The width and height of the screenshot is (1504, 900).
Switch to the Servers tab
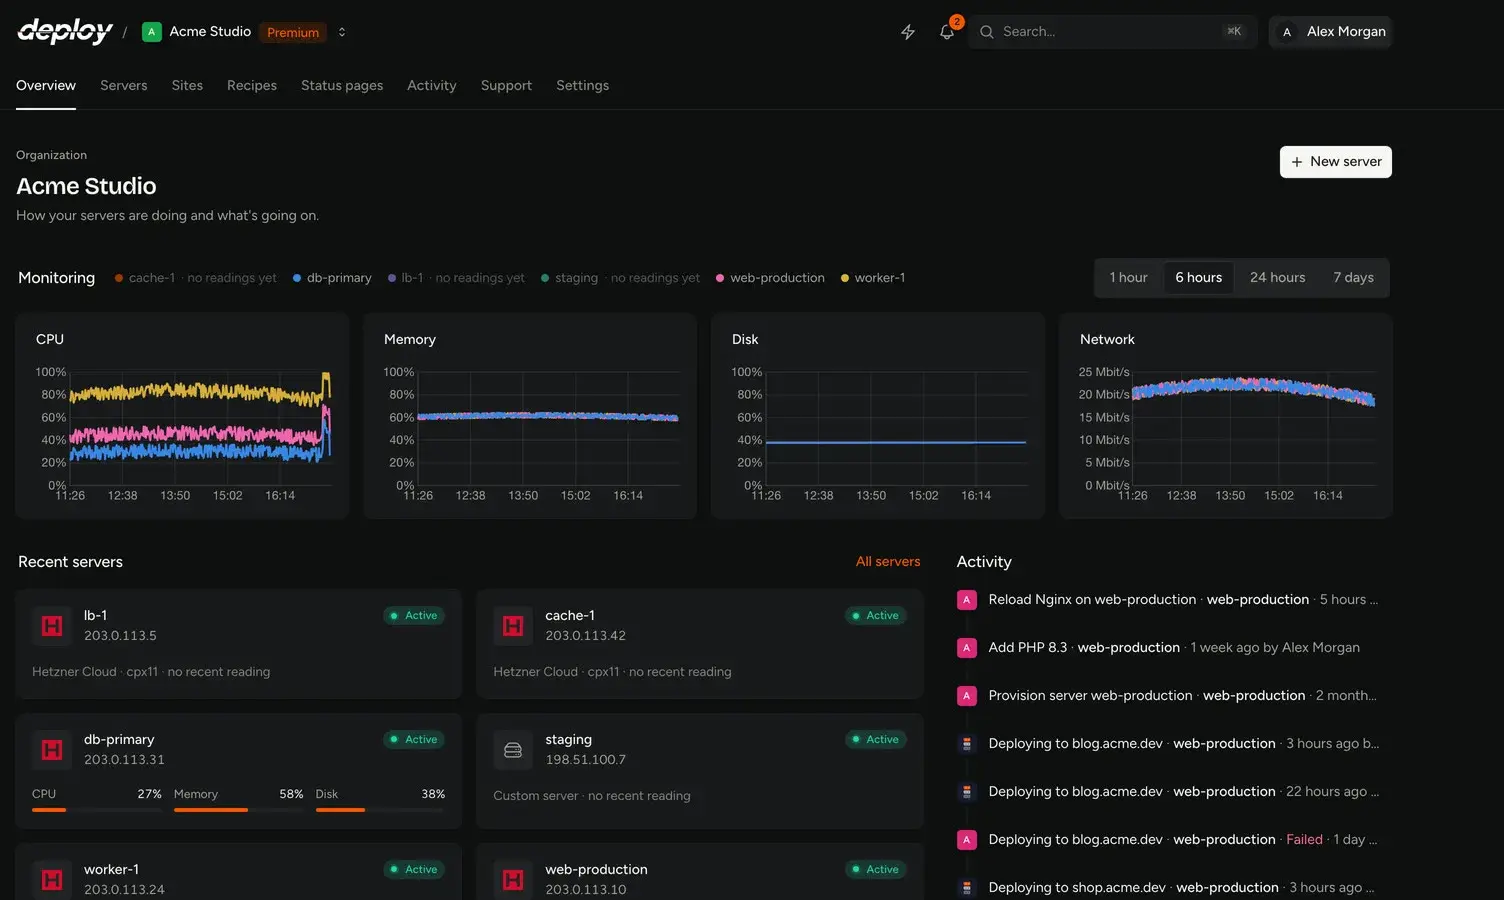point(124,86)
